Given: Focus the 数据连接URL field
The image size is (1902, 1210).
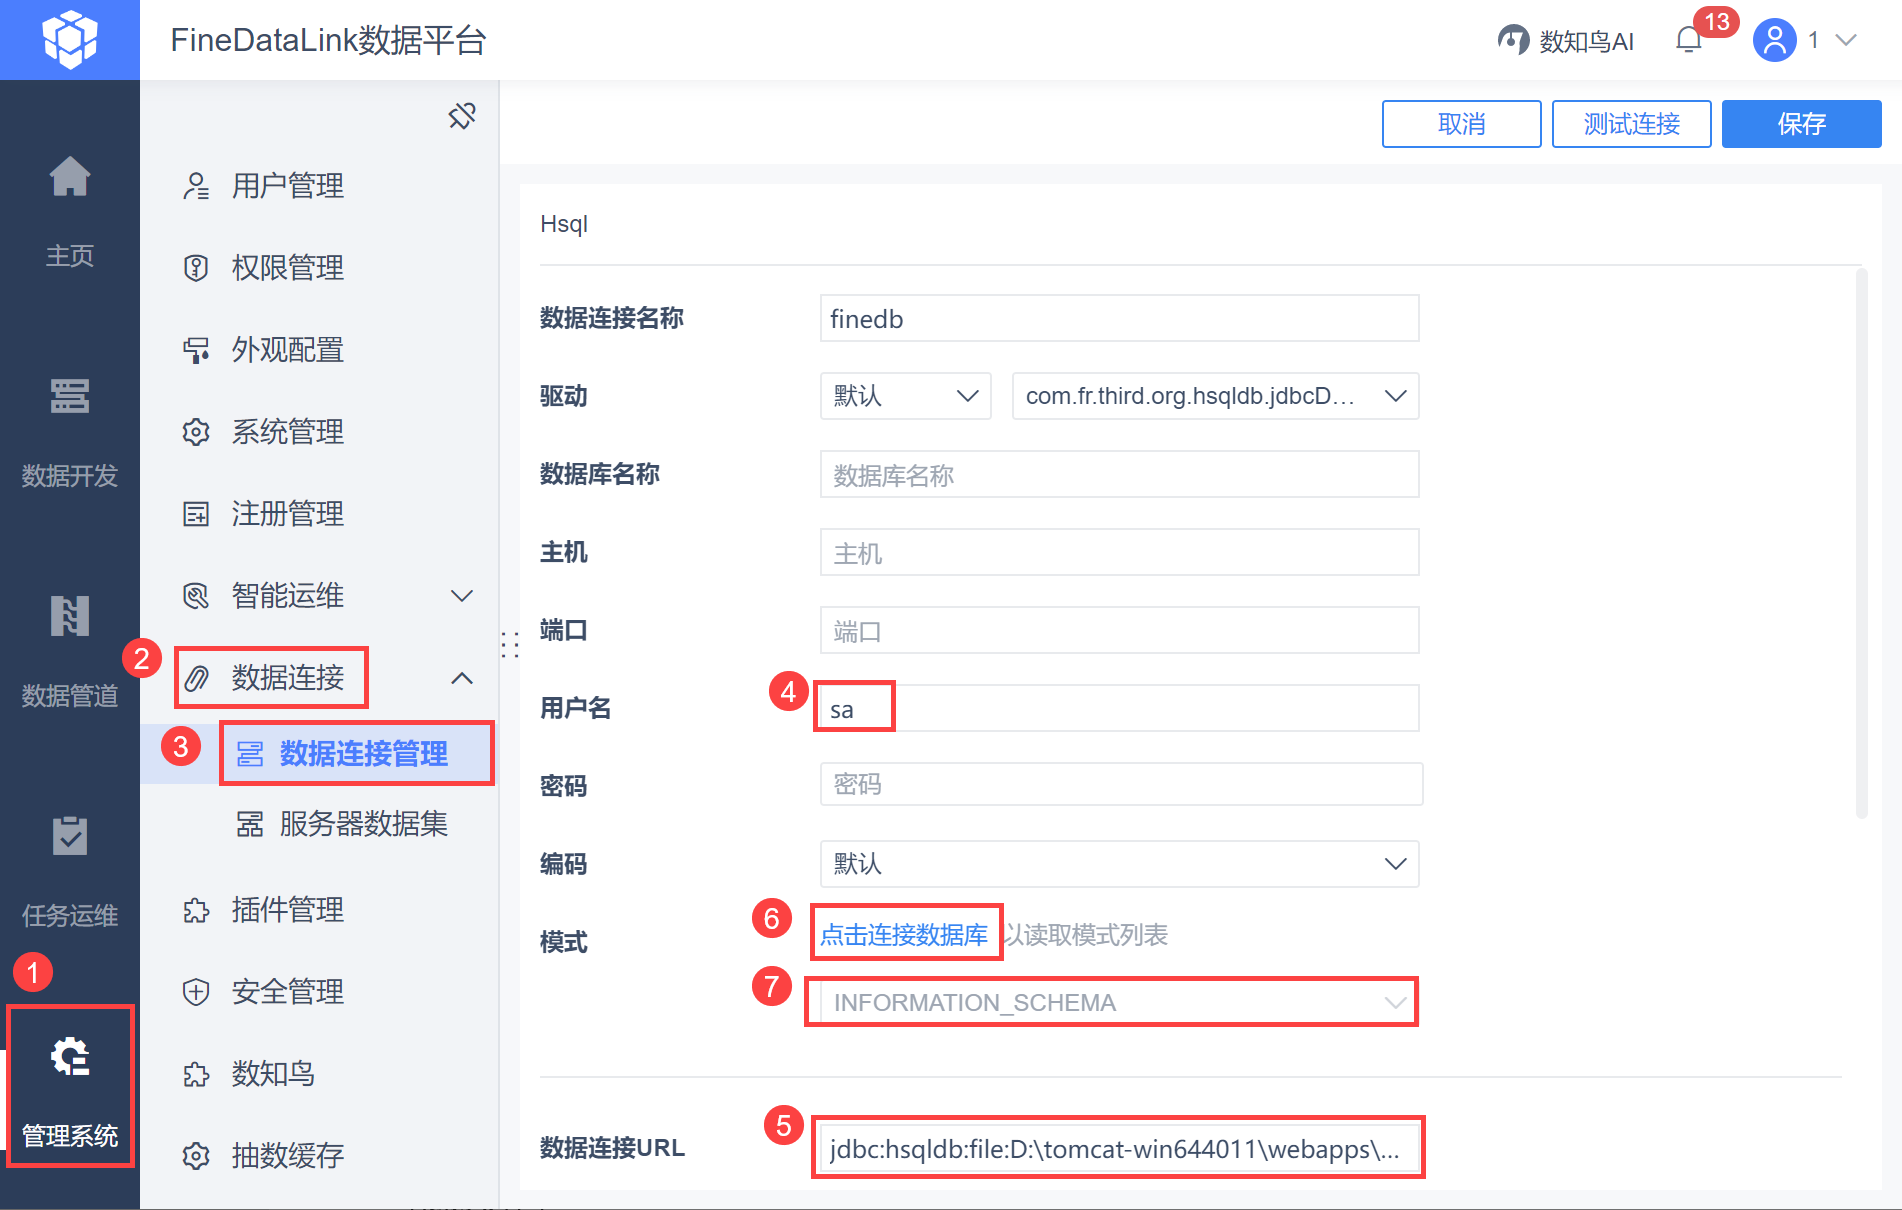Looking at the screenshot, I should pyautogui.click(x=1119, y=1148).
